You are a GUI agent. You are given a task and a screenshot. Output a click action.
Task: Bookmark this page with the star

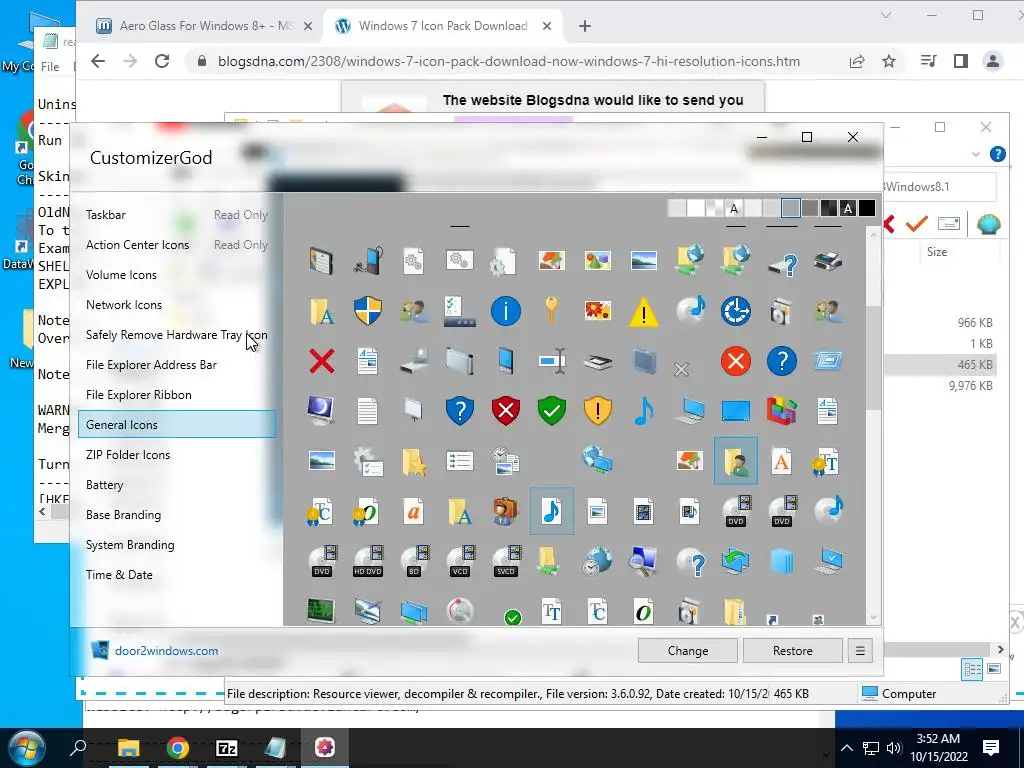click(x=889, y=61)
